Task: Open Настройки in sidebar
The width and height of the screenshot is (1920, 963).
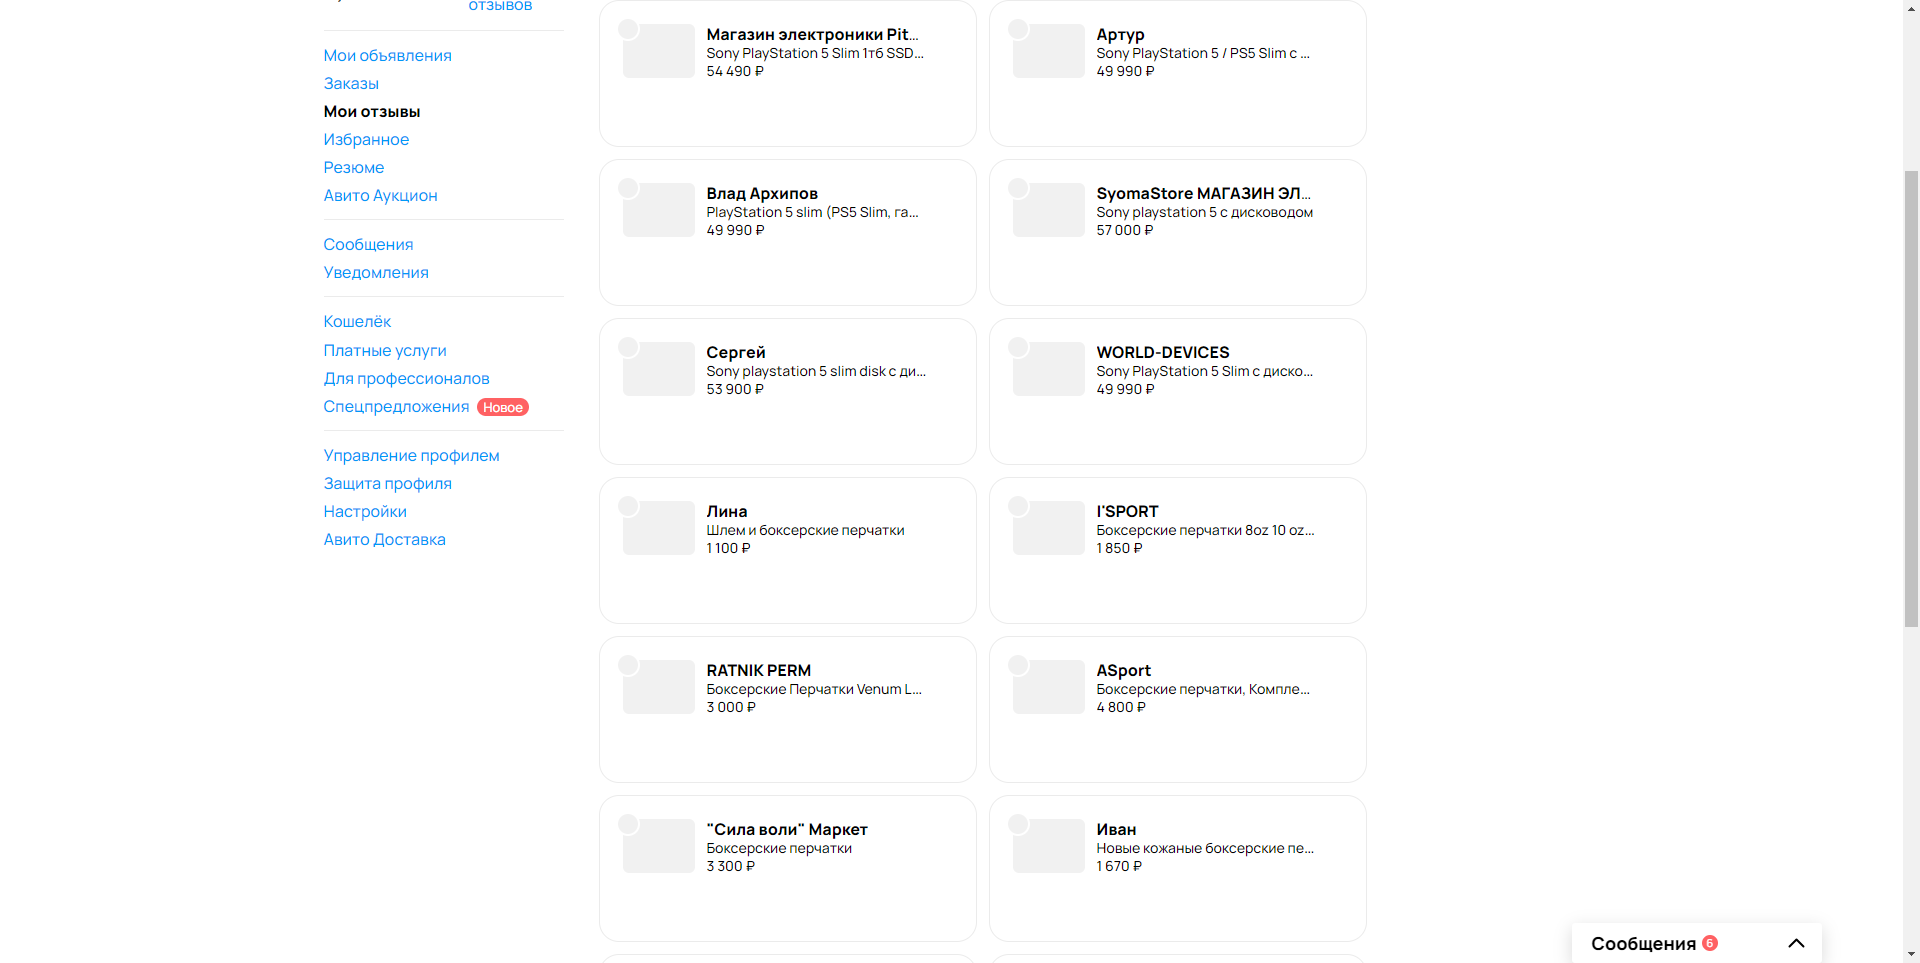Action: click(x=365, y=511)
